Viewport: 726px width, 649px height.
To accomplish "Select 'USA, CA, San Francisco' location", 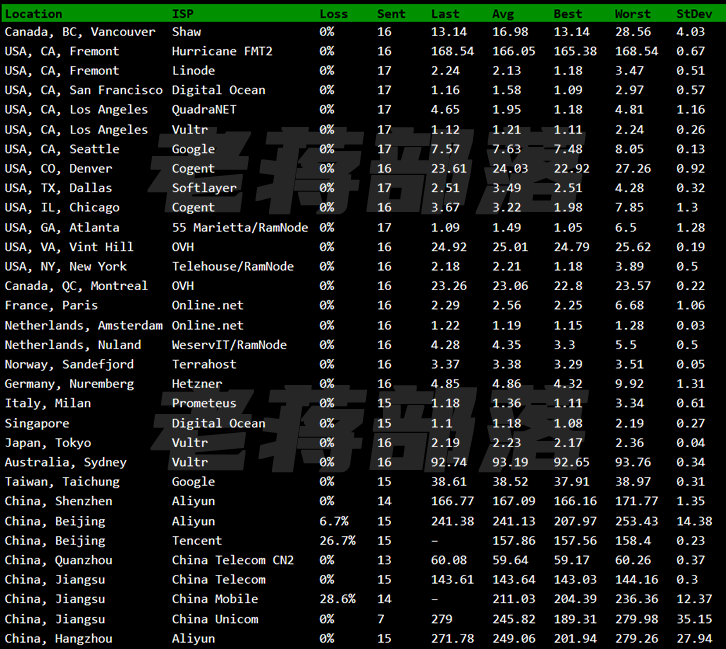I will [84, 90].
